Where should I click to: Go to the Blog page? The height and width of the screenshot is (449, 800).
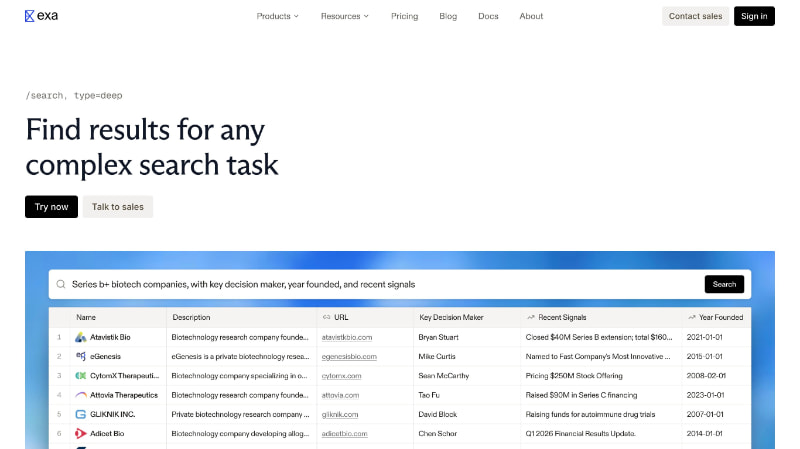coord(448,16)
